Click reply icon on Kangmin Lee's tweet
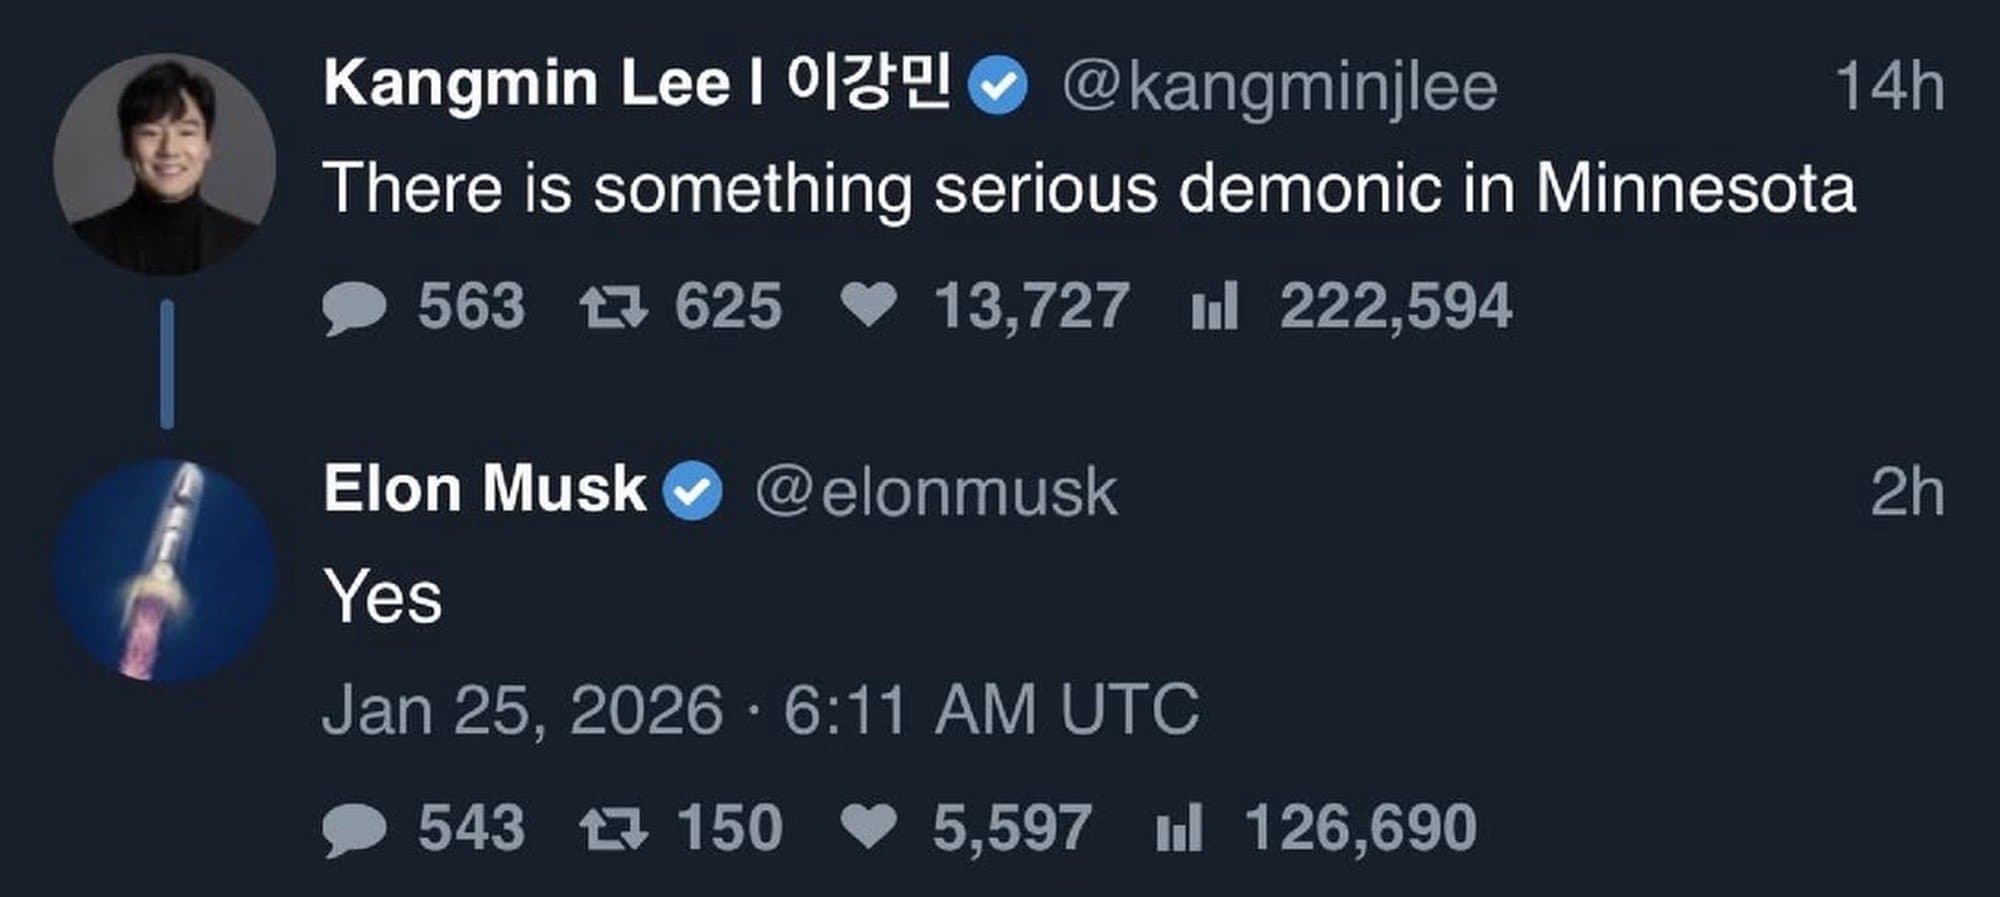Screen dimensions: 2000x897 [354, 307]
